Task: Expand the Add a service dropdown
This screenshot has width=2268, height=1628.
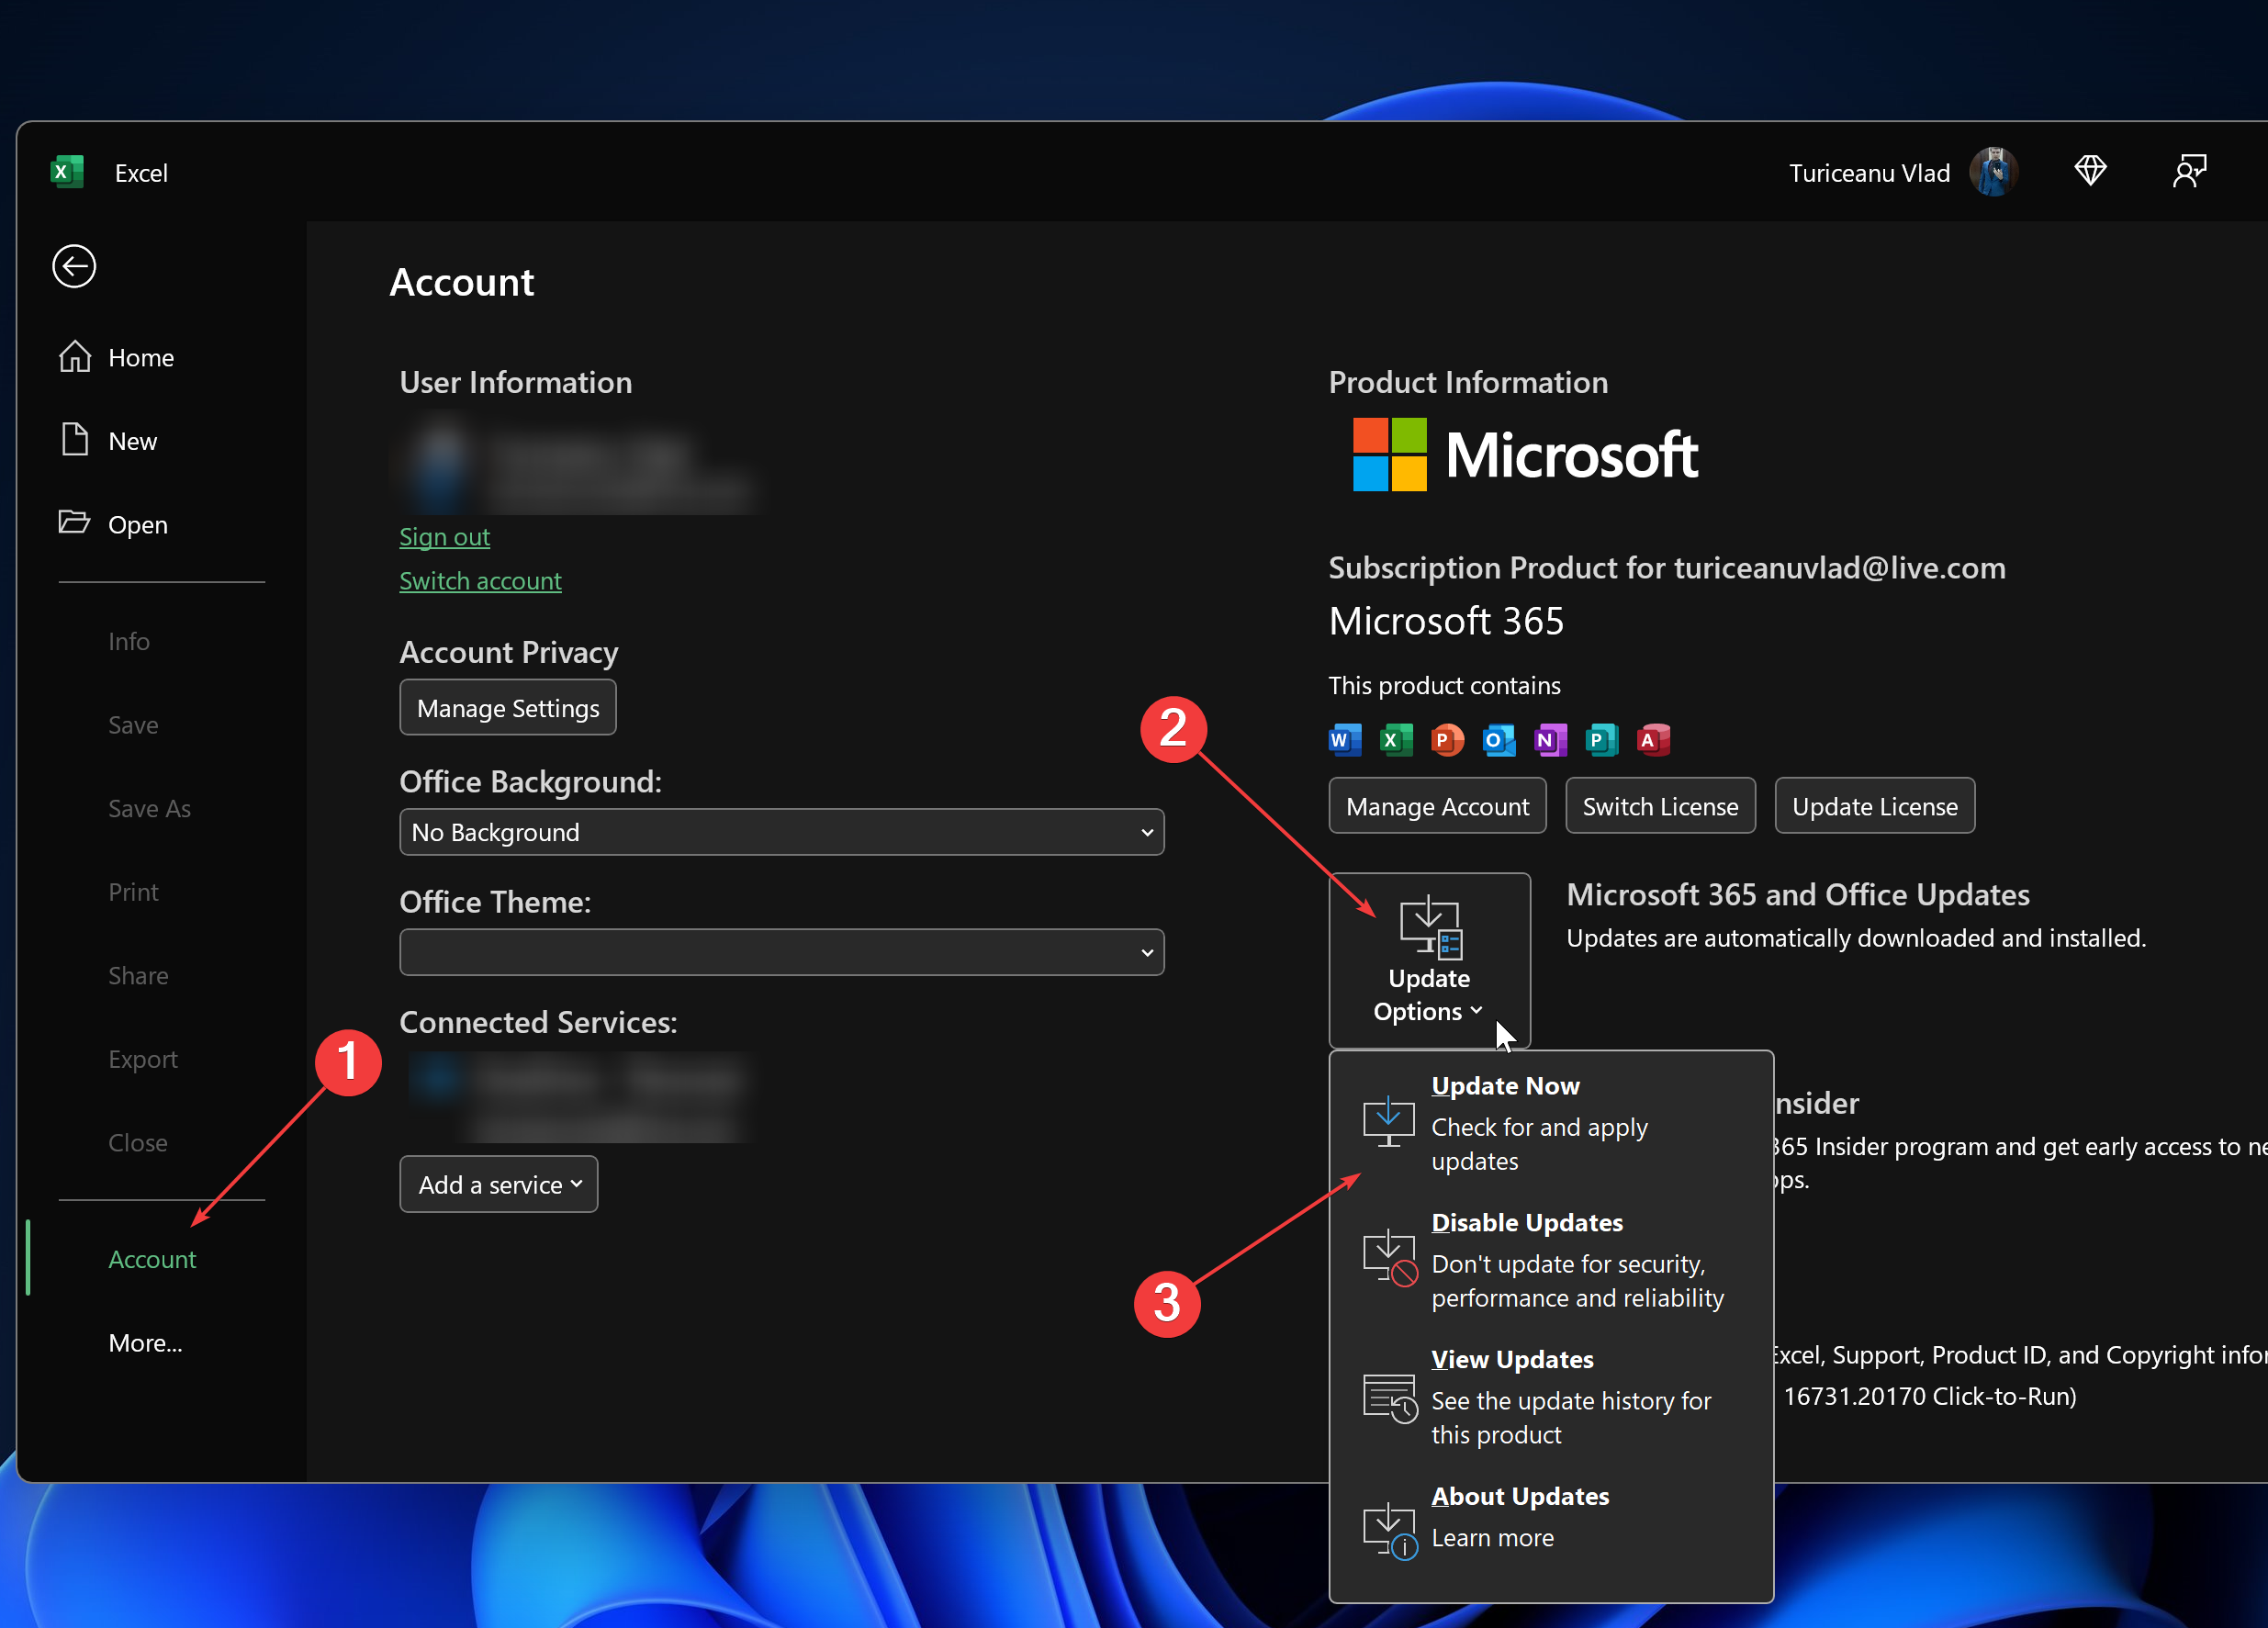Action: [x=499, y=1184]
